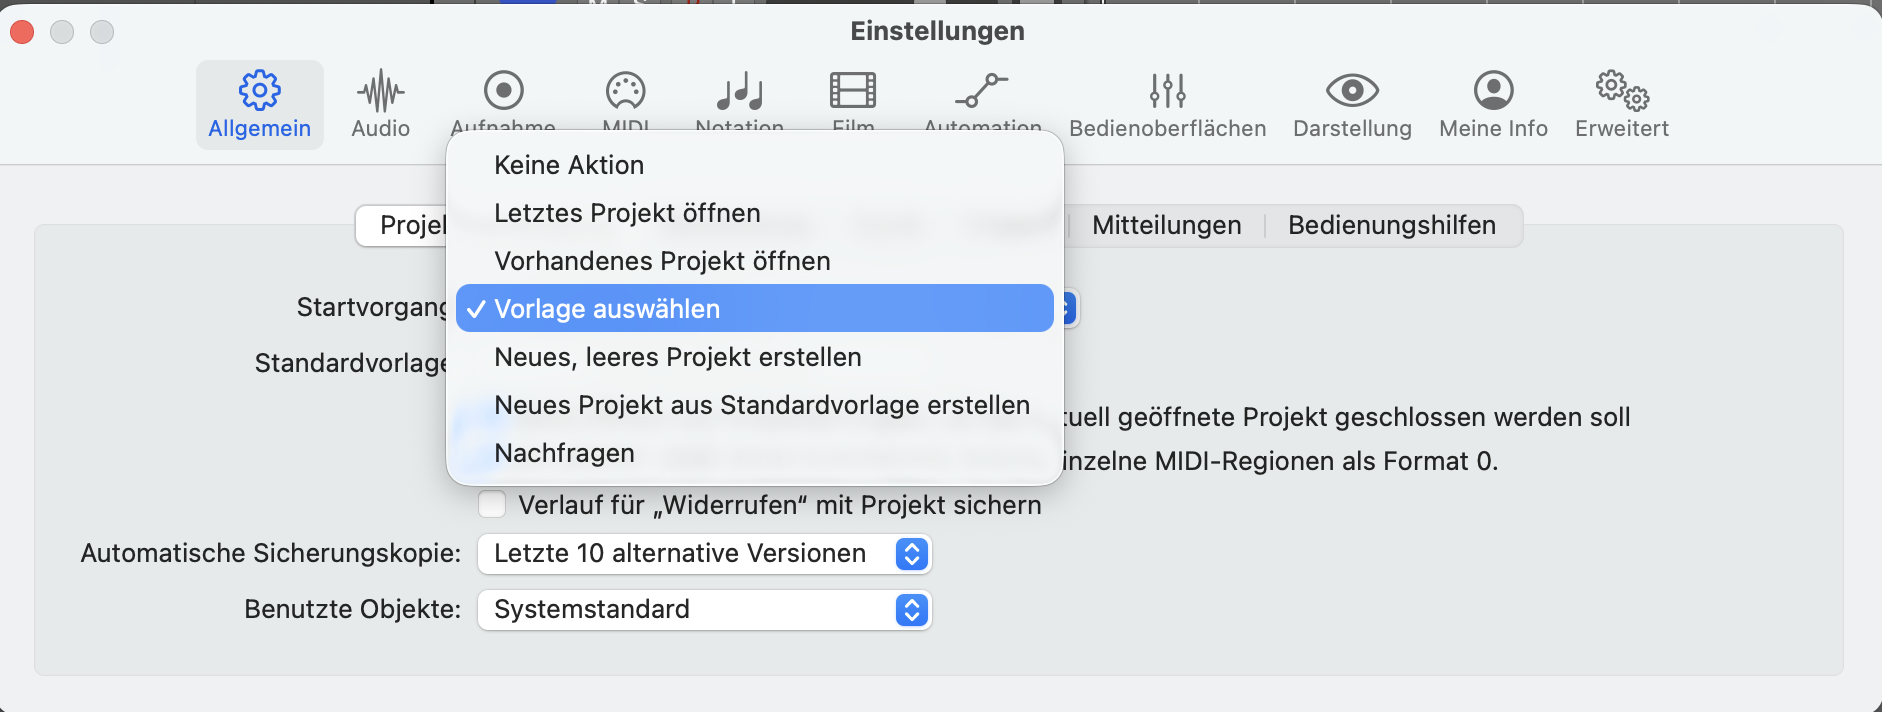Pick Neues, leeres Projekt erstellen
The width and height of the screenshot is (1882, 712).
pos(677,357)
